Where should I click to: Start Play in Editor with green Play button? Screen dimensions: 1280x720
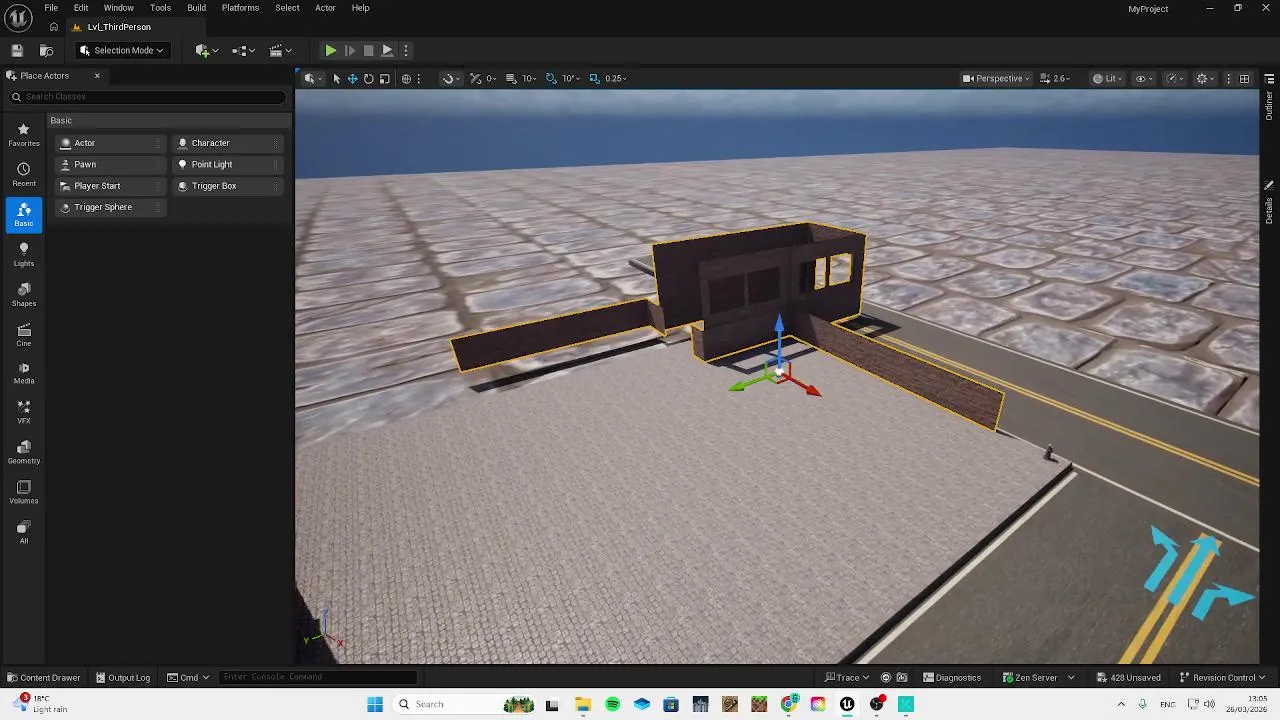pos(330,50)
